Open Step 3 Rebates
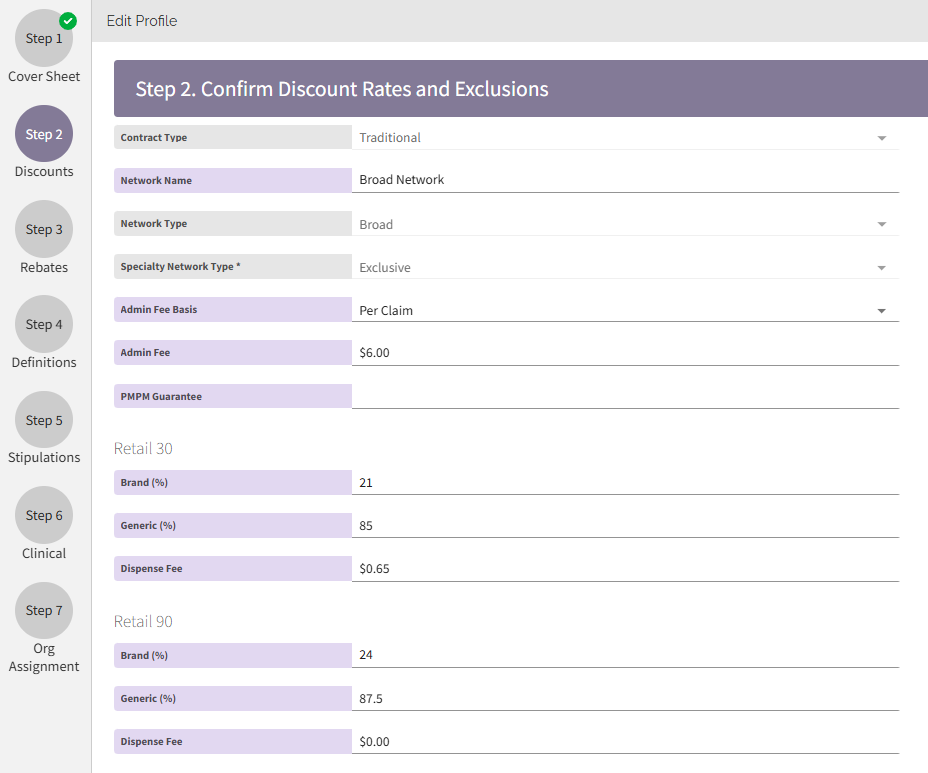 tap(43, 228)
